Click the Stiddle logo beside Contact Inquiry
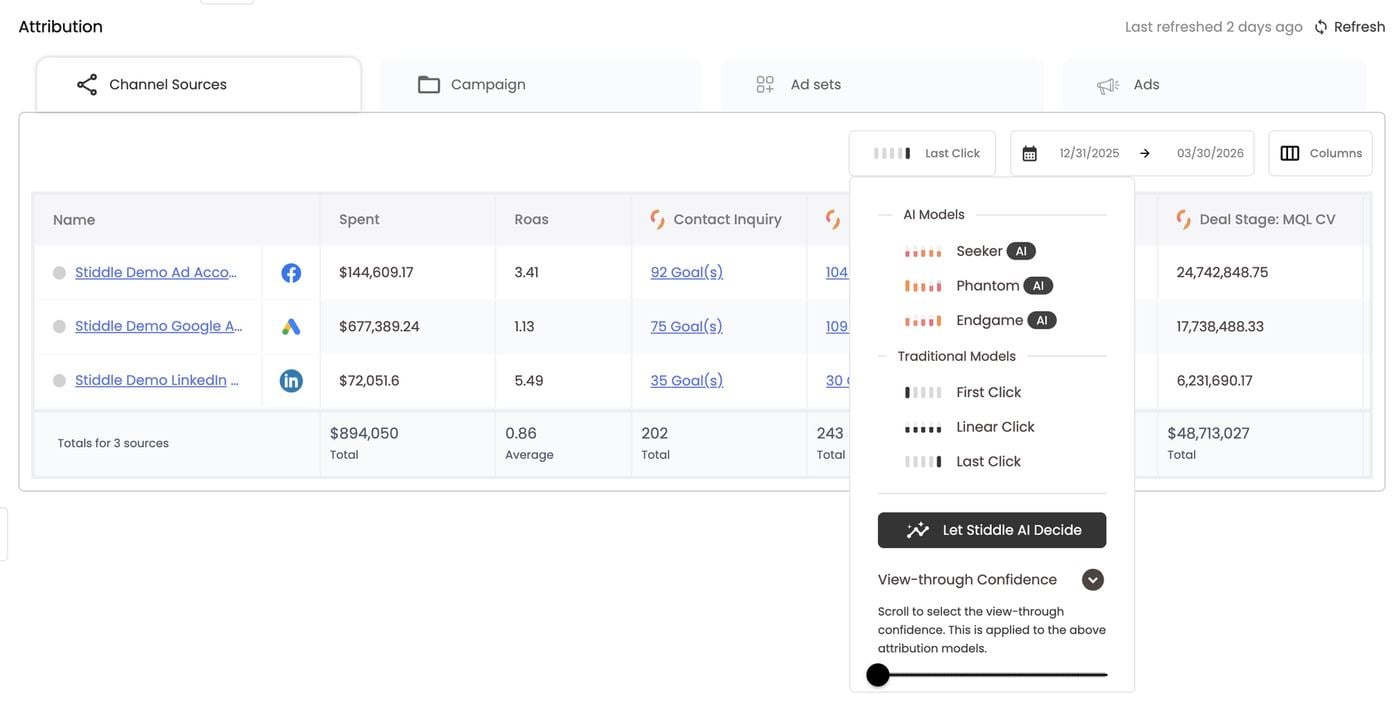This screenshot has height=702, width=1400. (x=657, y=219)
